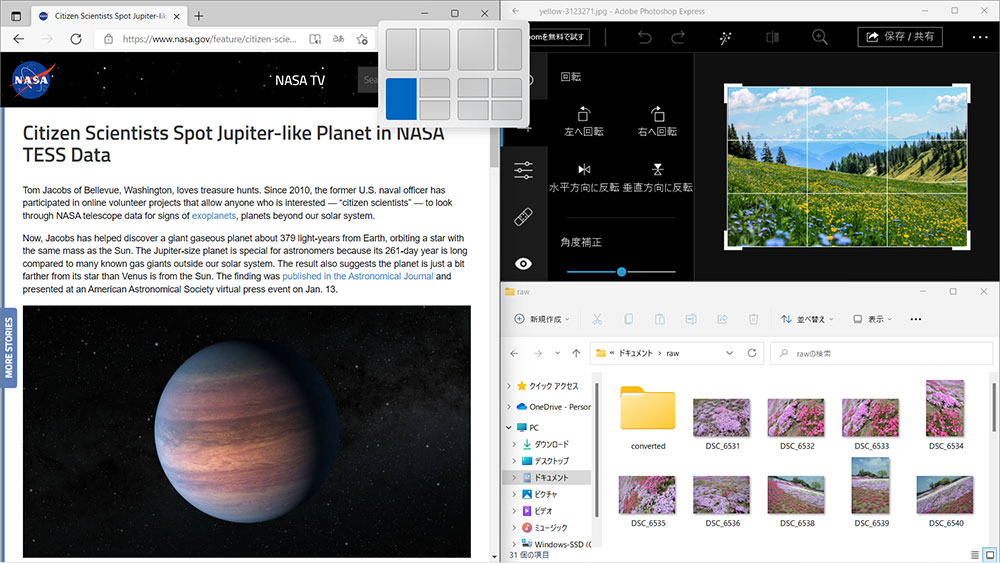1000x563 pixels.
Task: Flip the image vertically
Action: (x=657, y=170)
